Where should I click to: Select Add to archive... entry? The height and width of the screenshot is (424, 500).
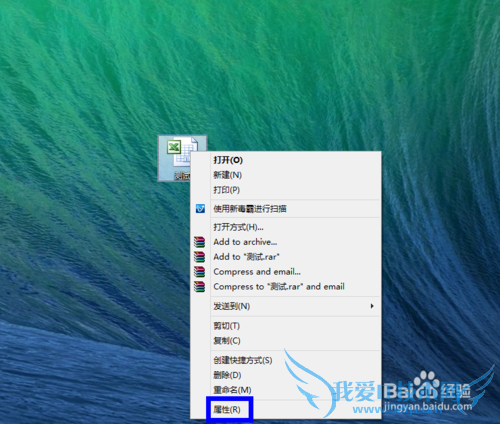(x=286, y=242)
